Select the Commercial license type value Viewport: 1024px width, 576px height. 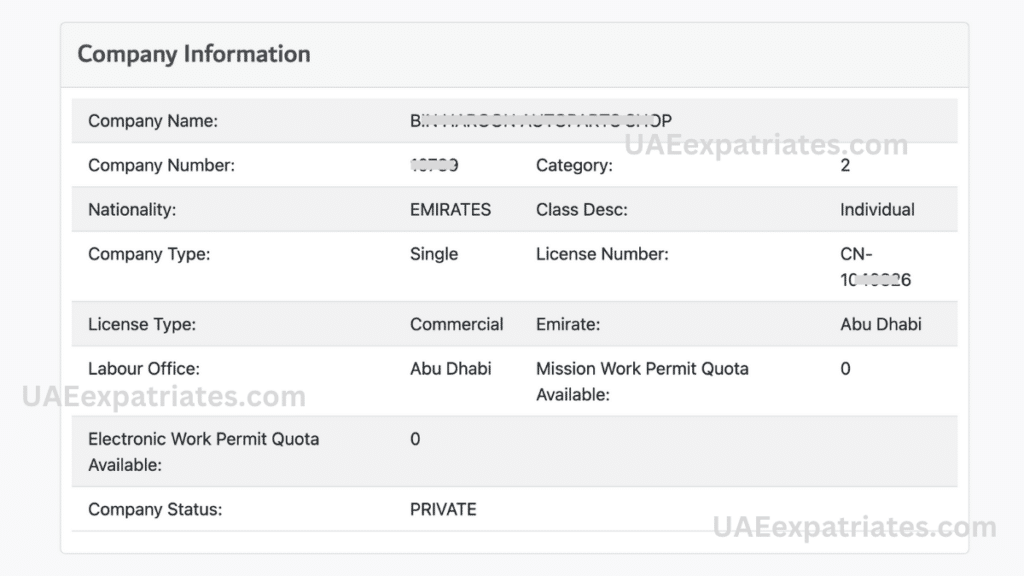457,324
